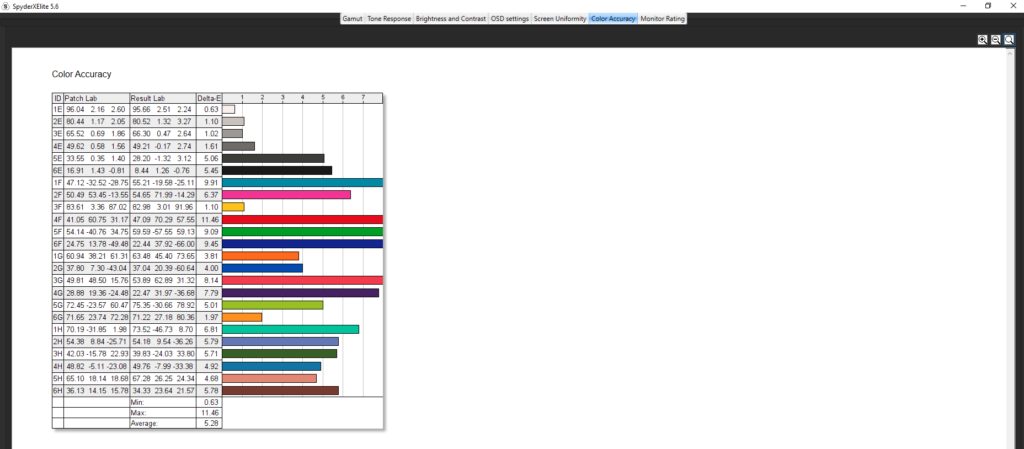Switch to the Gamut tab
The image size is (1024, 449).
coord(352,18)
